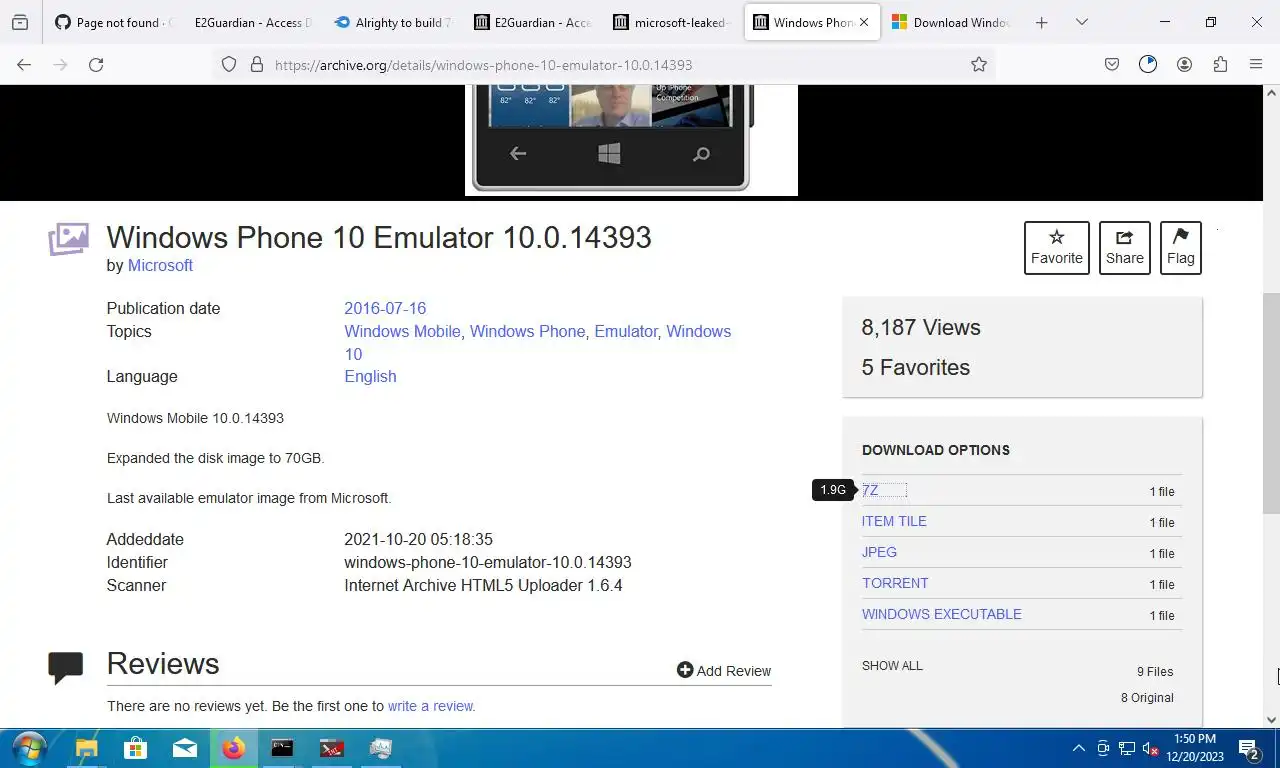Screen dimensions: 1280x768
Task: Open Microsoft Store from the taskbar
Action: (x=135, y=748)
